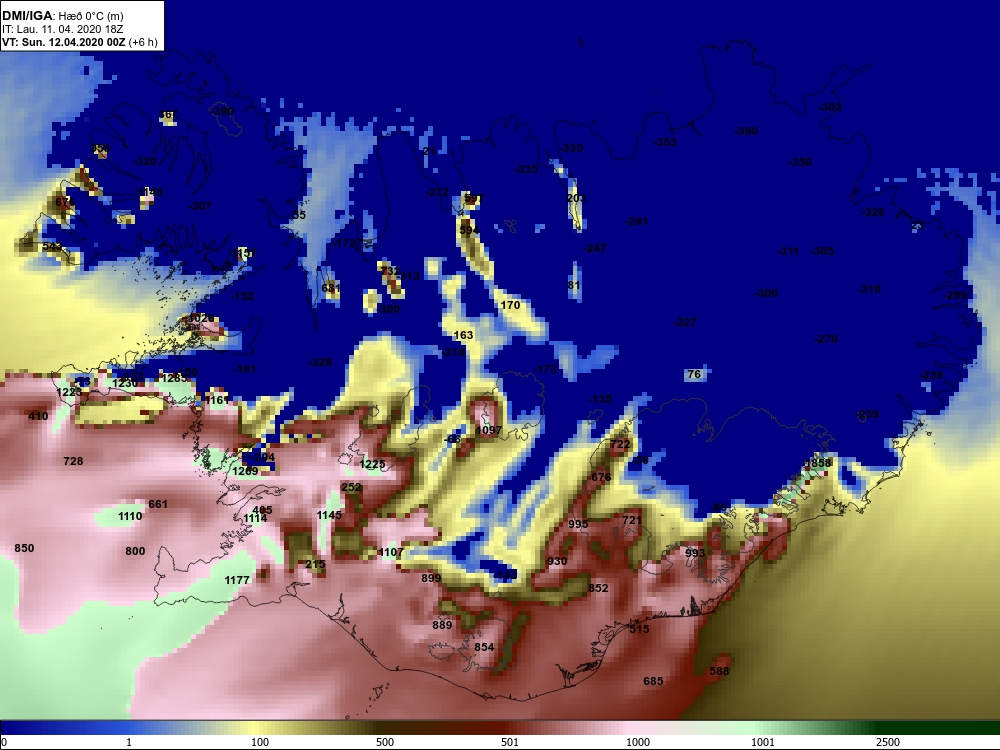Click the map value '721'
The image size is (1000, 750).
631,520
